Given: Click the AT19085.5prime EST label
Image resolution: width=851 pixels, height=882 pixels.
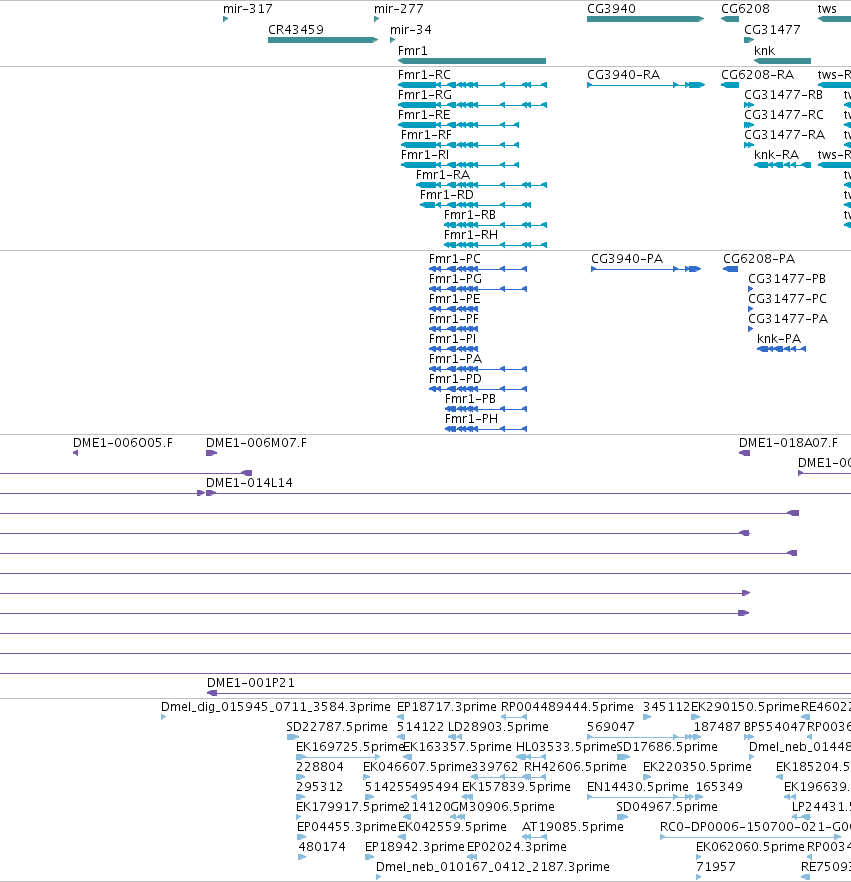Looking at the screenshot, I should point(573,827).
